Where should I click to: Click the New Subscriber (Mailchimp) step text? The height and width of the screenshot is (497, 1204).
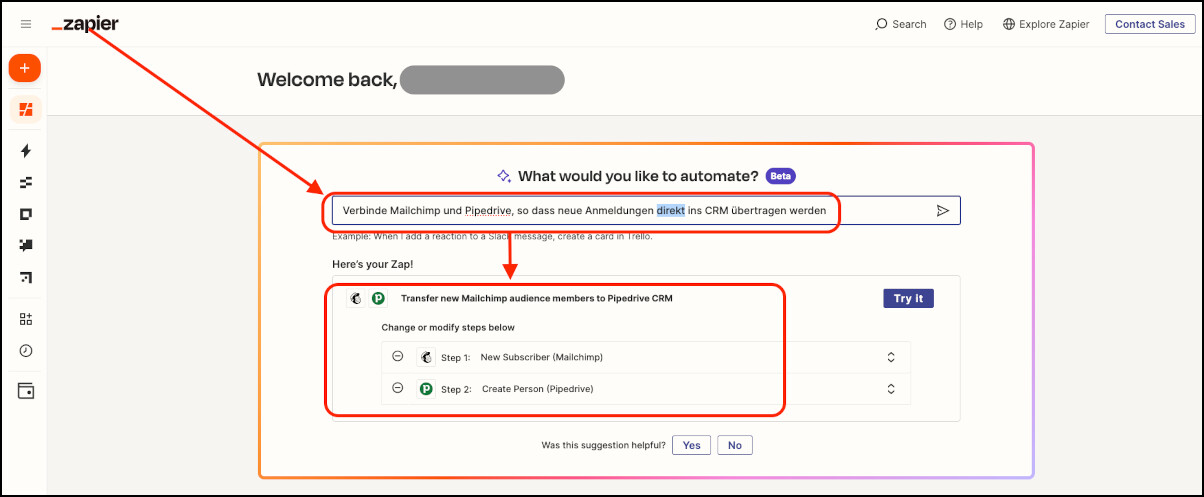point(541,357)
